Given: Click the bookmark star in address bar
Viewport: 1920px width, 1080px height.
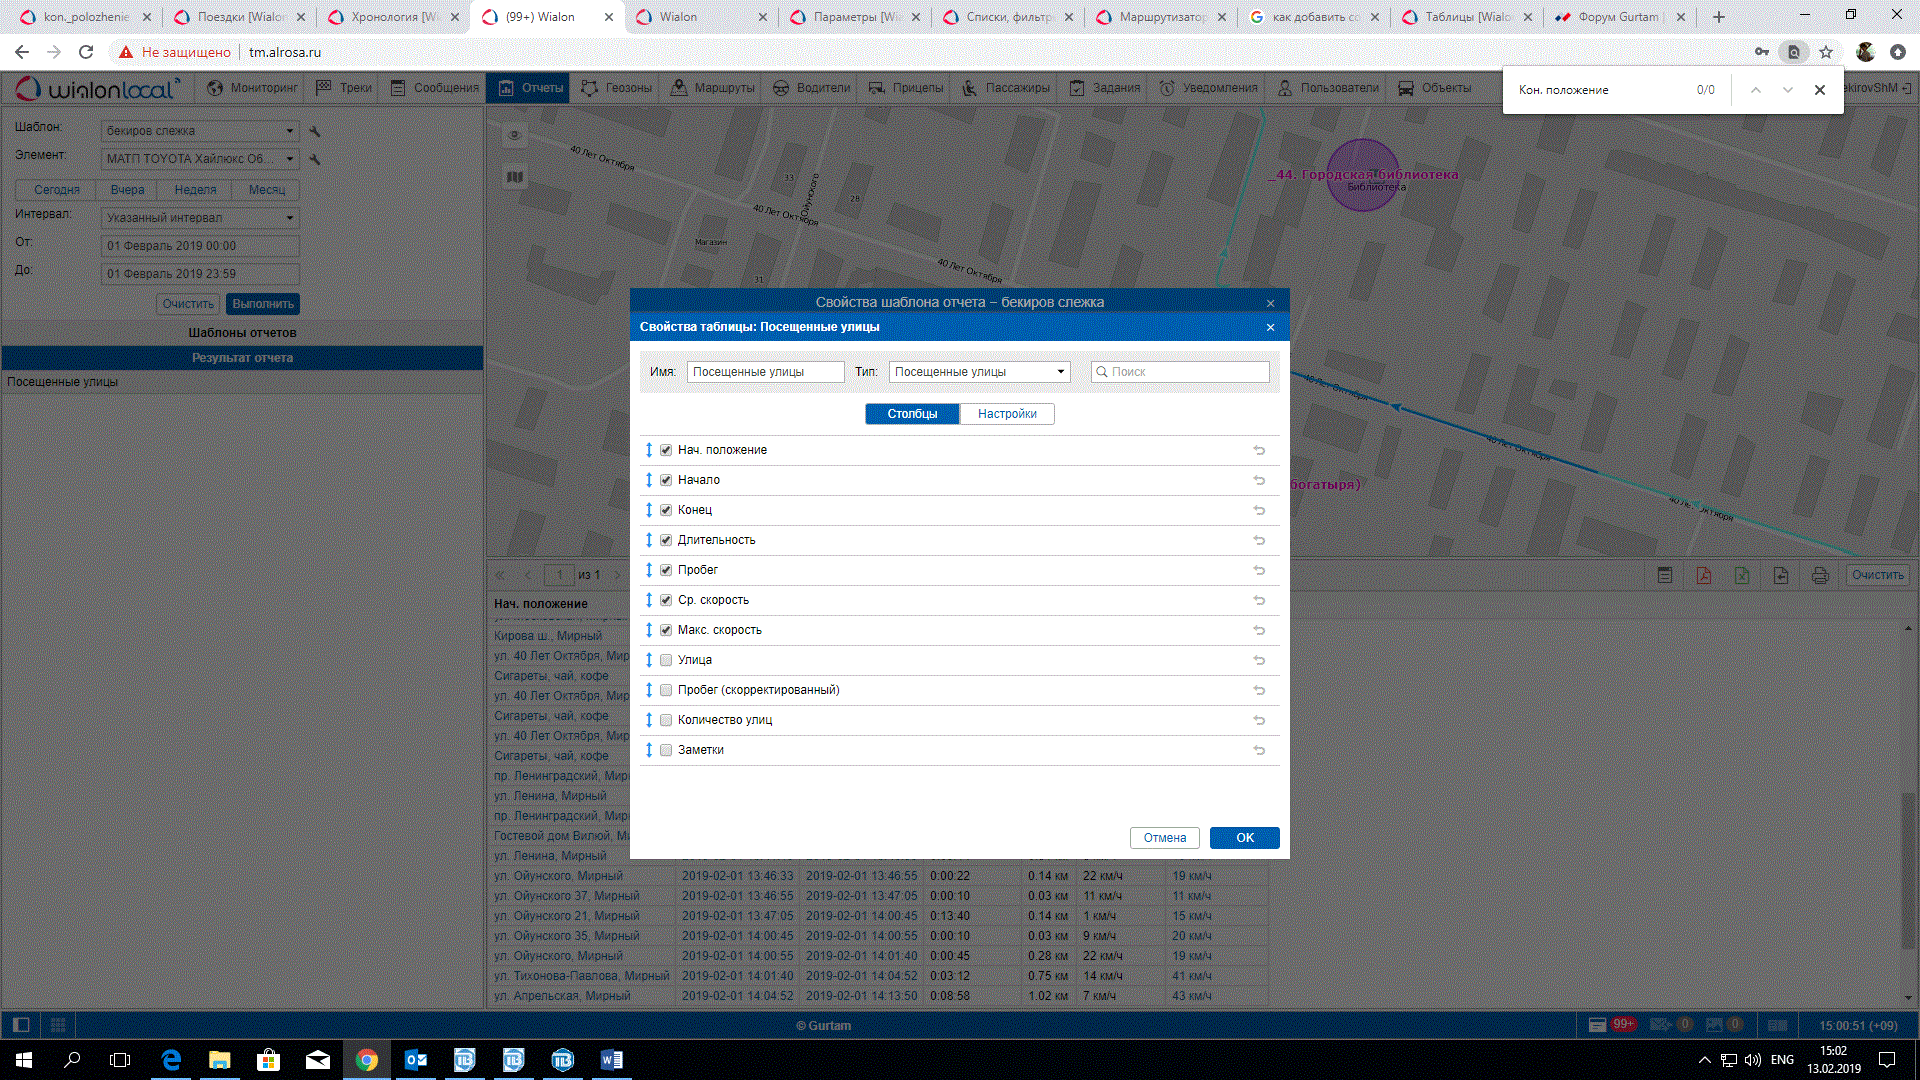Looking at the screenshot, I should [1826, 52].
